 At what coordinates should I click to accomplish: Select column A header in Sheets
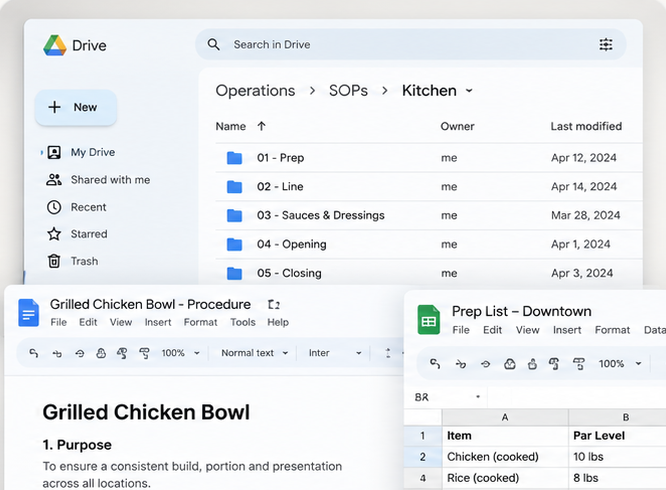[505, 417]
